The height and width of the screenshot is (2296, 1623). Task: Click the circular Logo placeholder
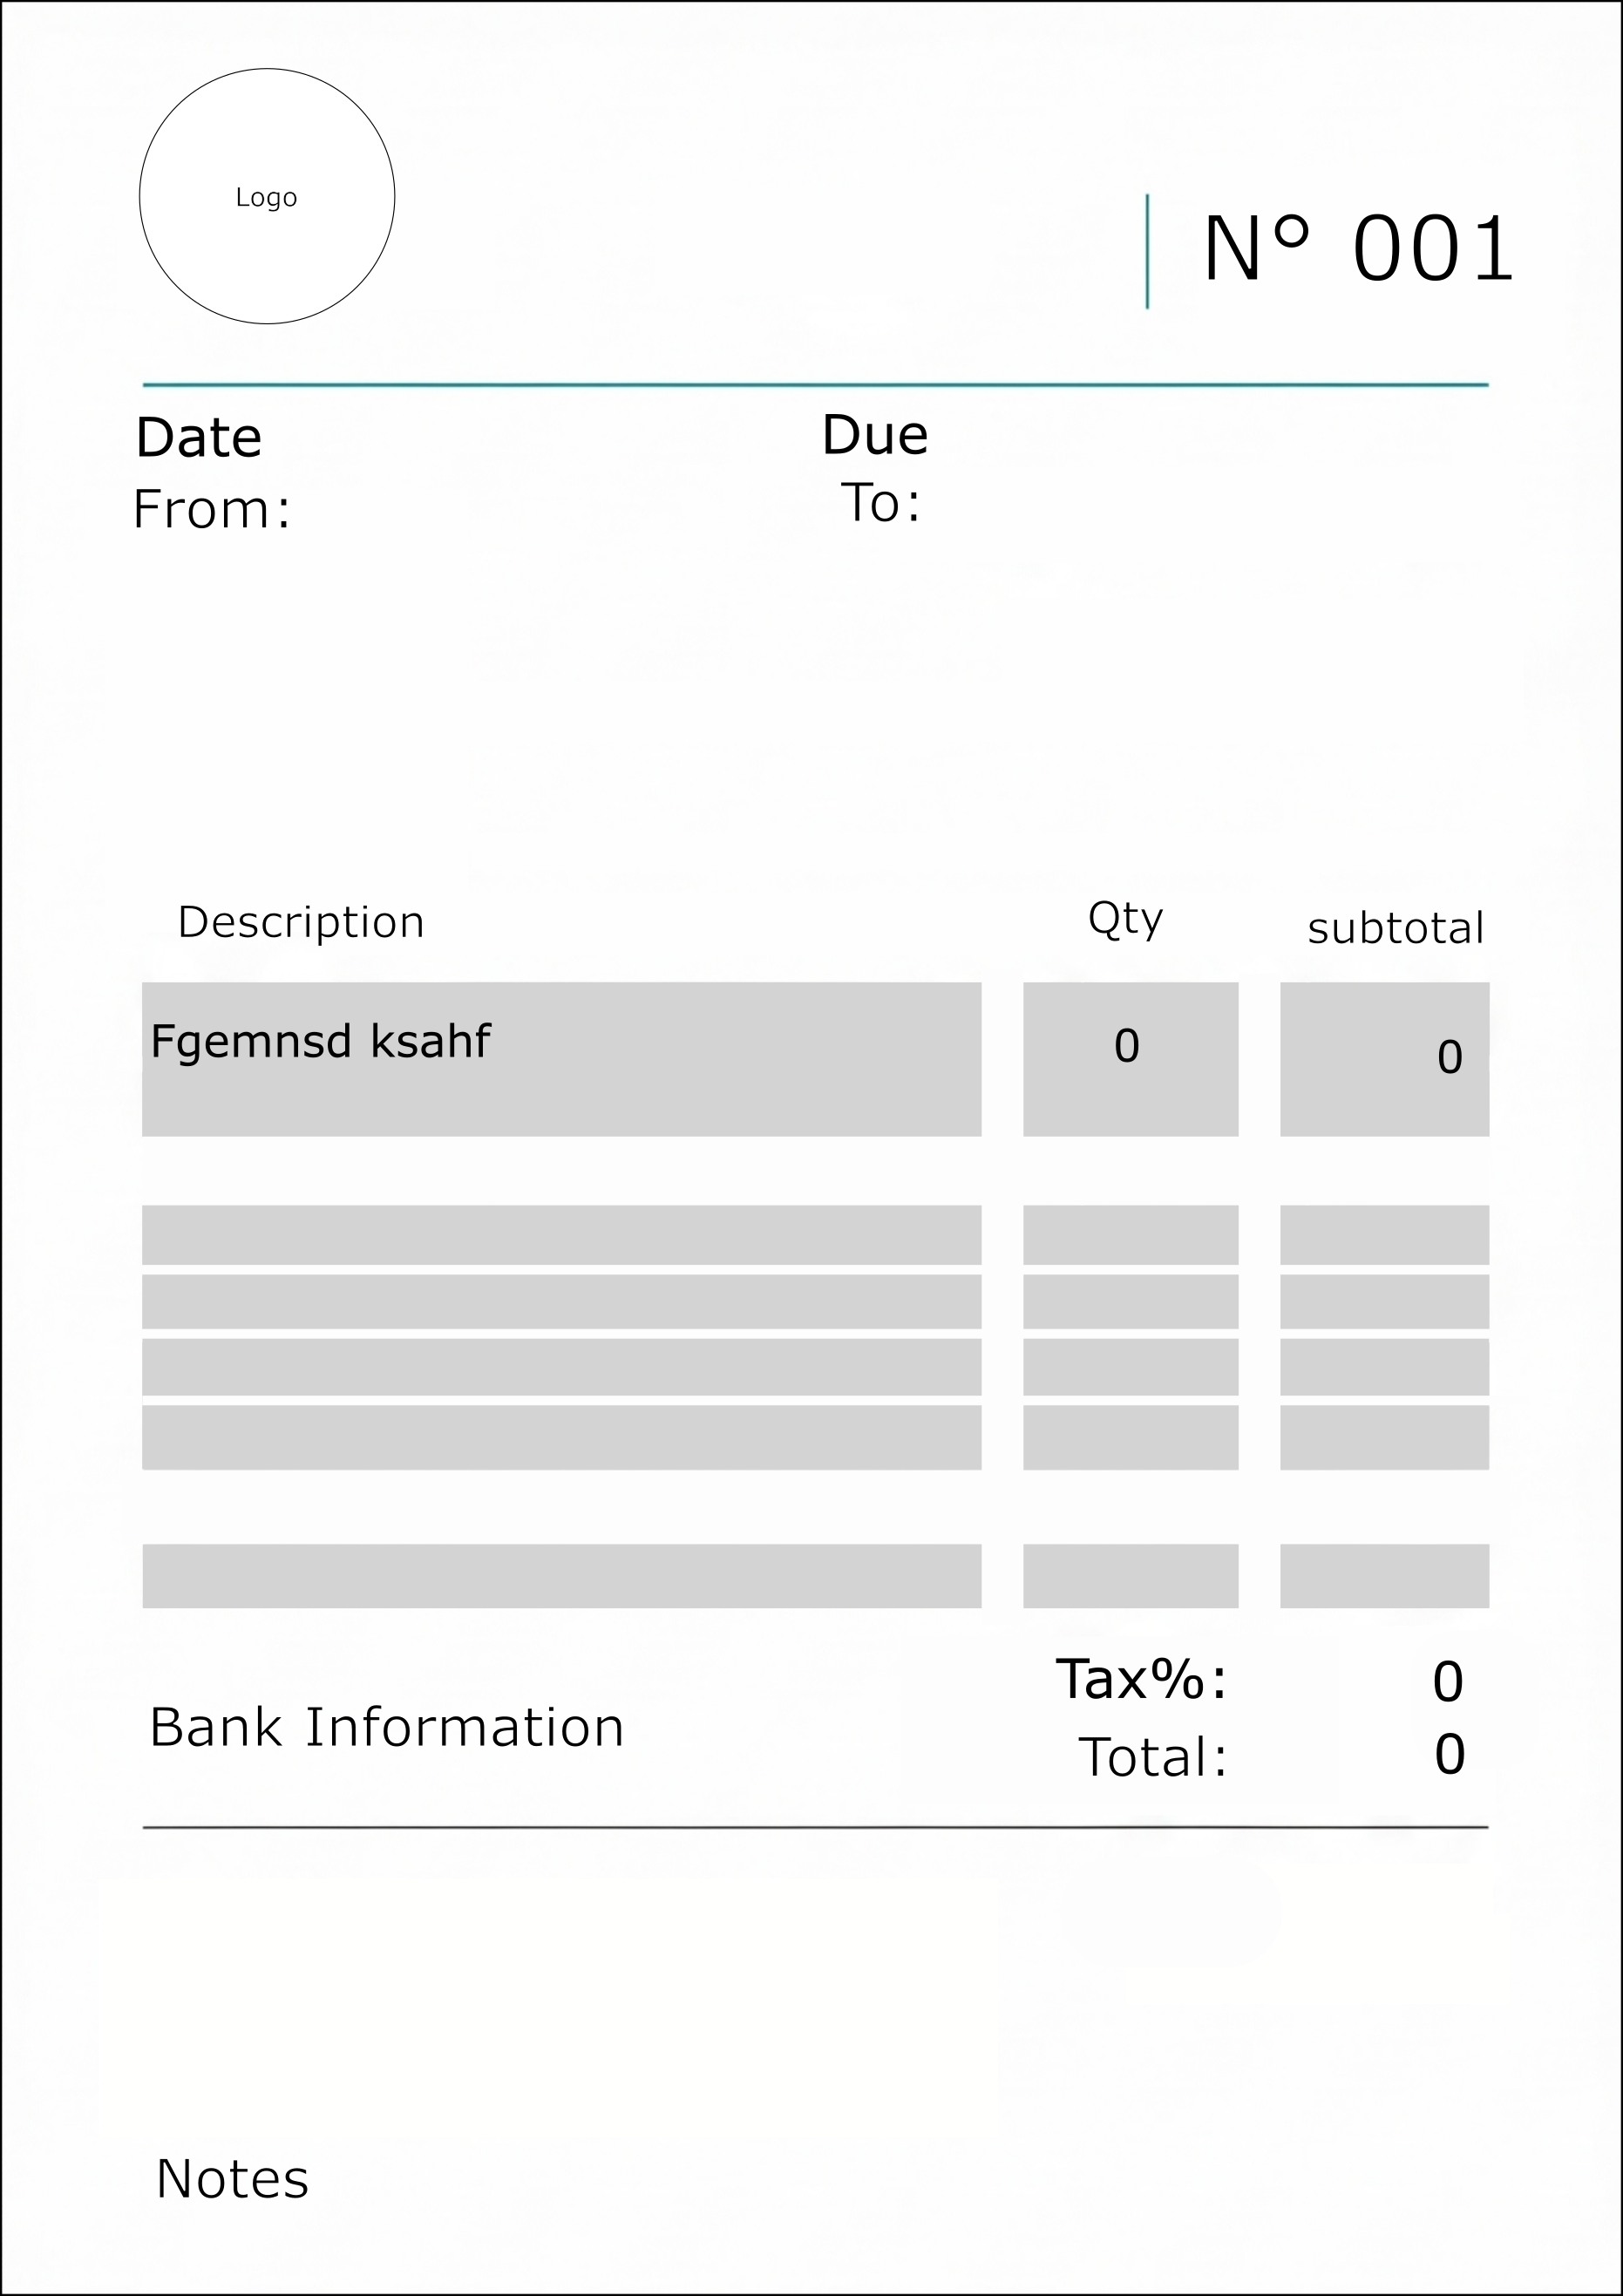267,196
